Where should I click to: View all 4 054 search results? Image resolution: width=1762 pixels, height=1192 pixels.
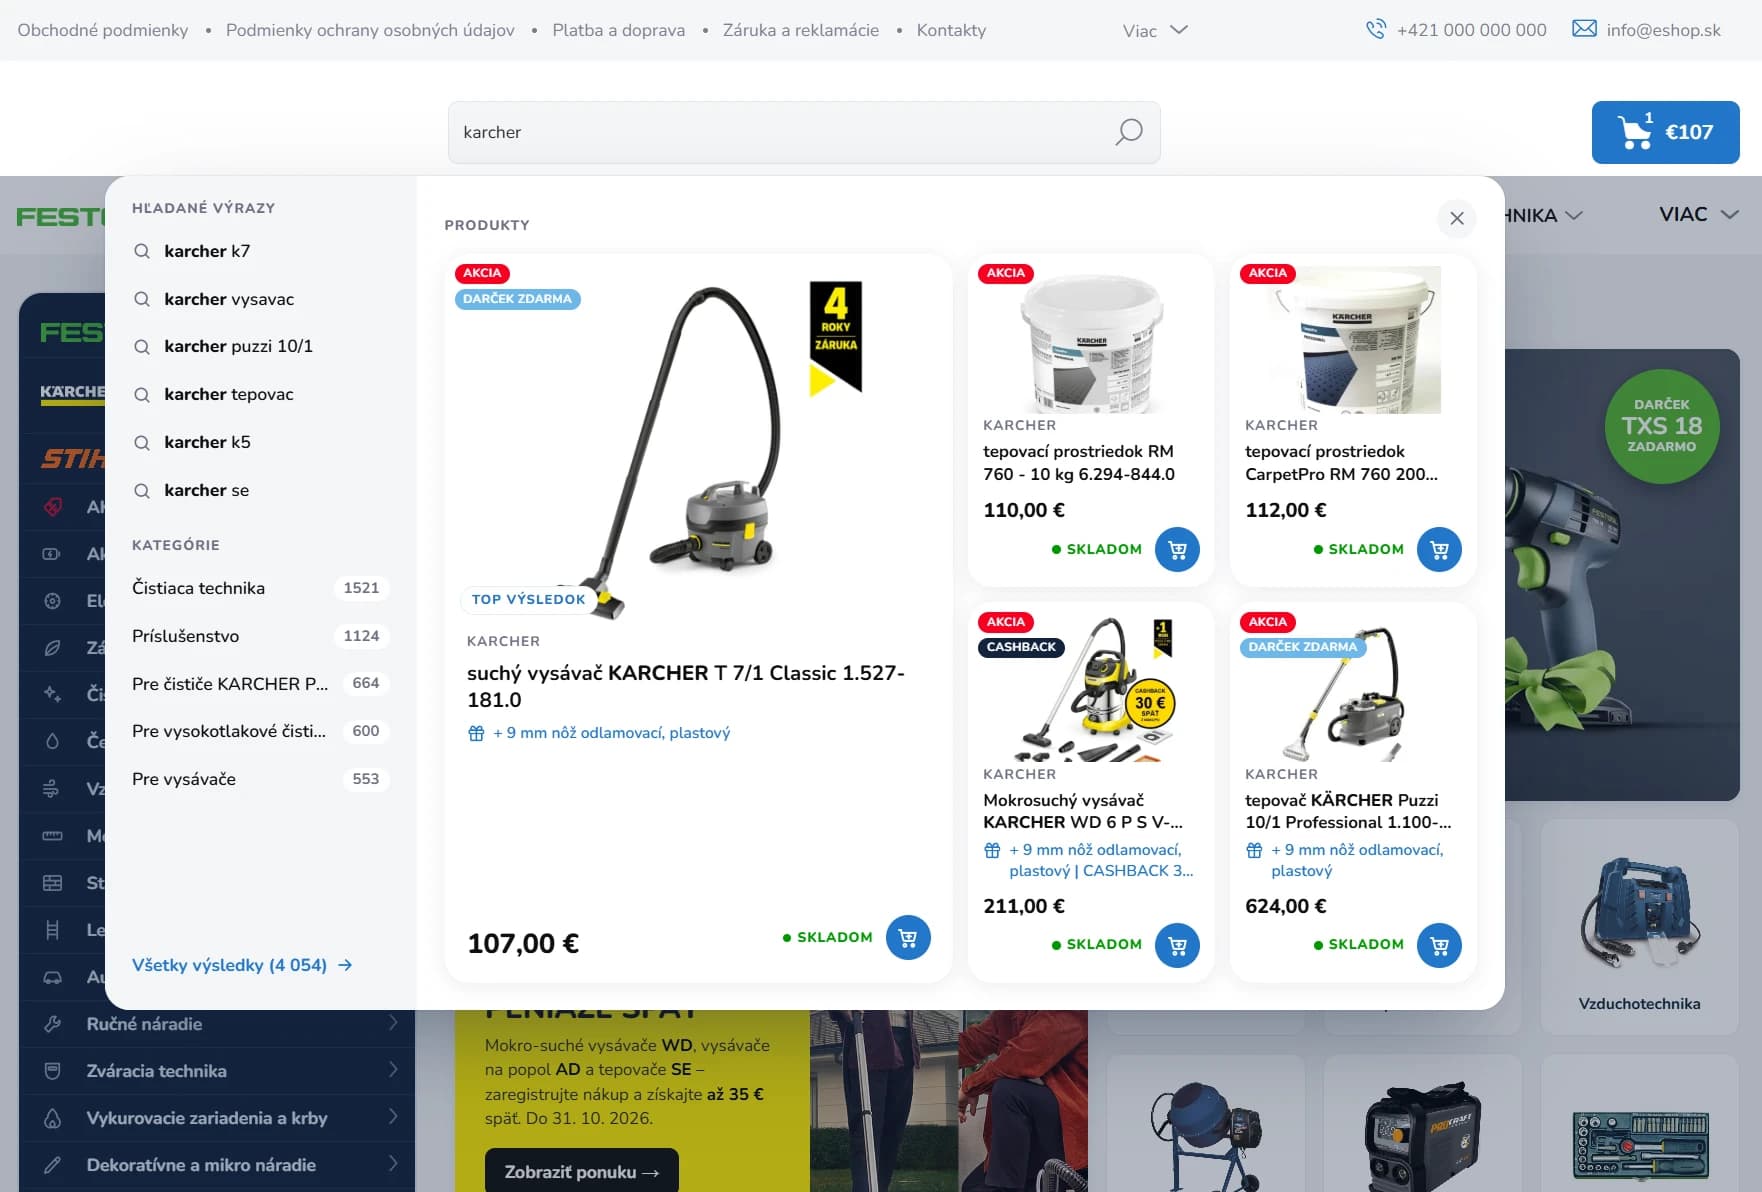242,965
